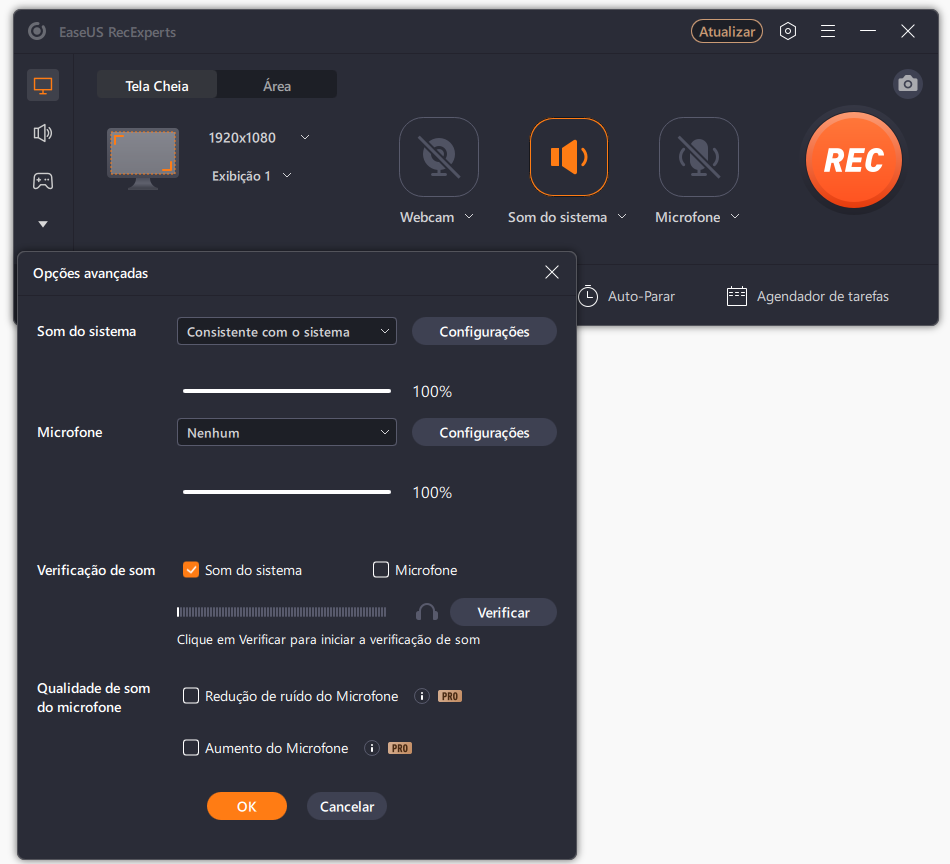Screen dimensions: 950x864
Task: Click the sound verification level meter
Action: coord(282,612)
